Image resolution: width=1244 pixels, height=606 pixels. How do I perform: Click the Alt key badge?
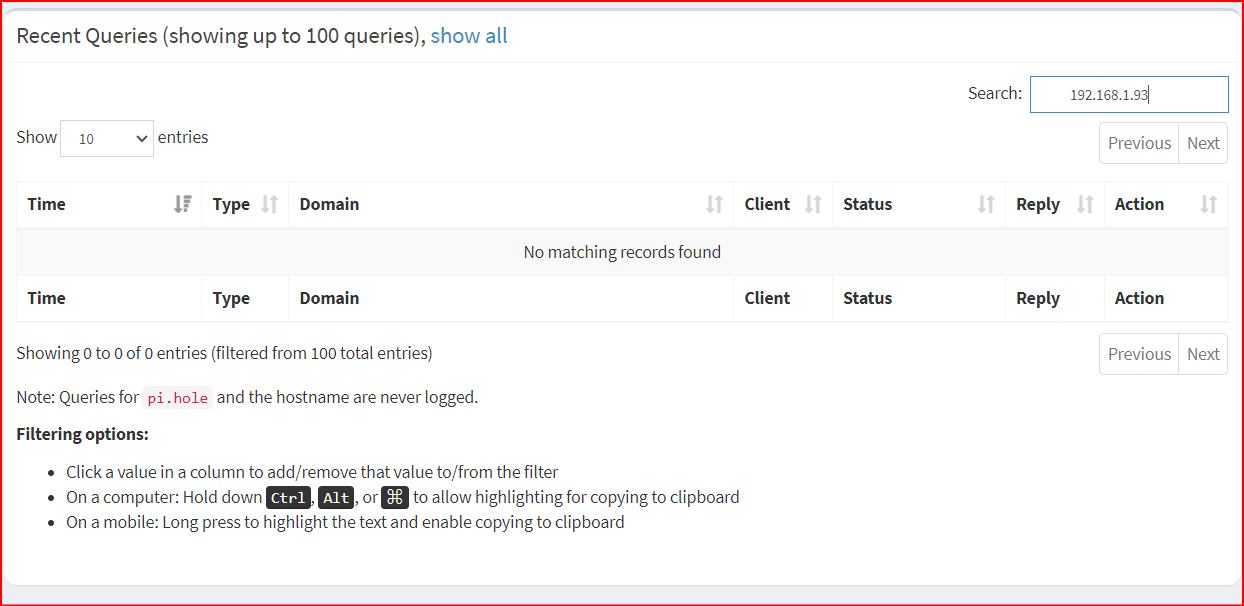point(336,497)
